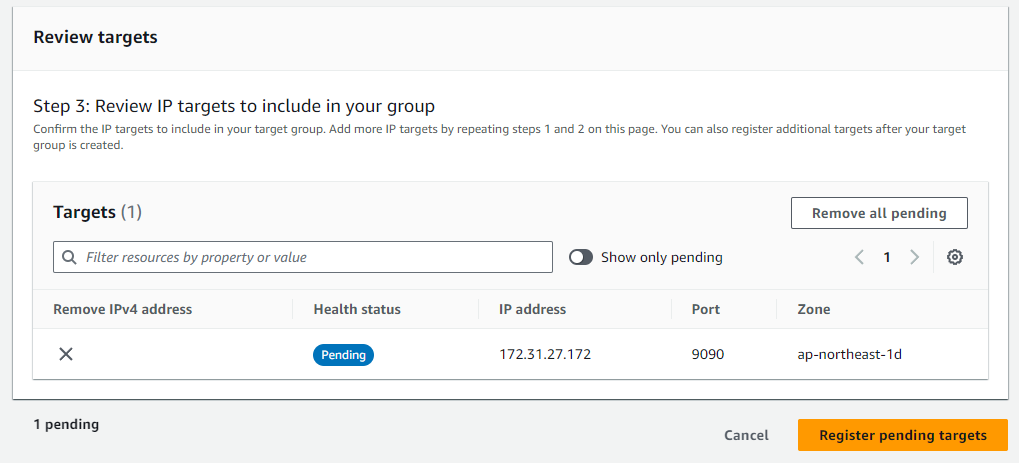Click the Remove IPv4 address column header
The height and width of the screenshot is (463, 1019).
(123, 310)
